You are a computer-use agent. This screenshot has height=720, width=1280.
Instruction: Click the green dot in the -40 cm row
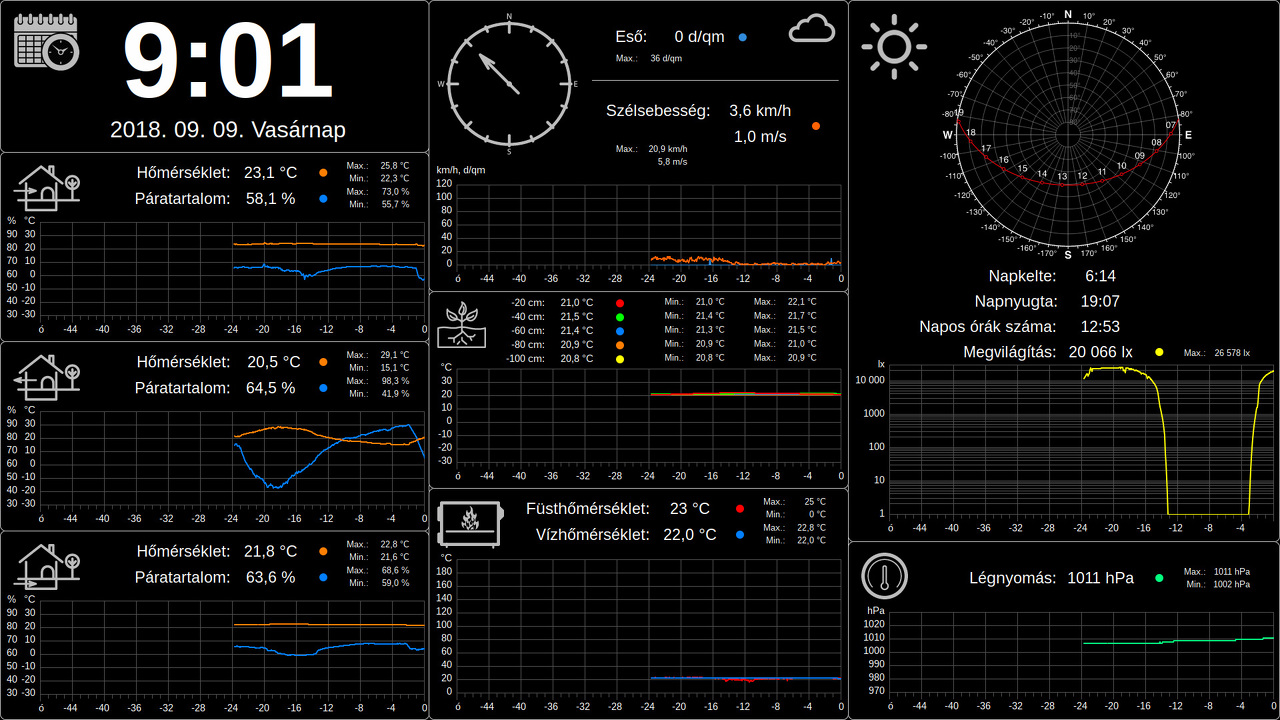[x=620, y=316]
